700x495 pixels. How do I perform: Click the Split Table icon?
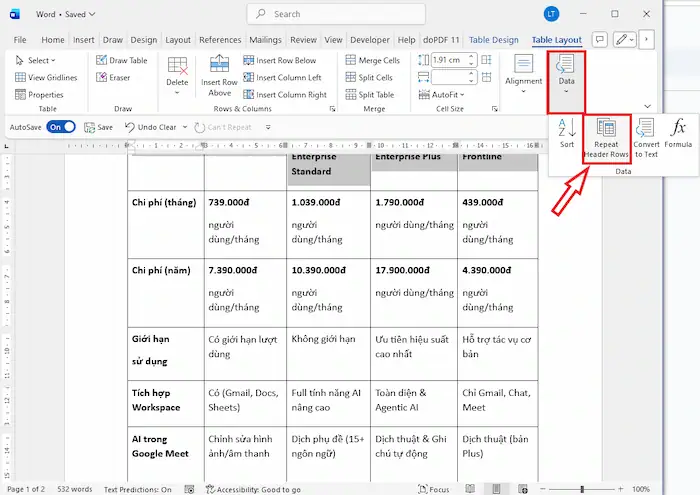(x=369, y=94)
